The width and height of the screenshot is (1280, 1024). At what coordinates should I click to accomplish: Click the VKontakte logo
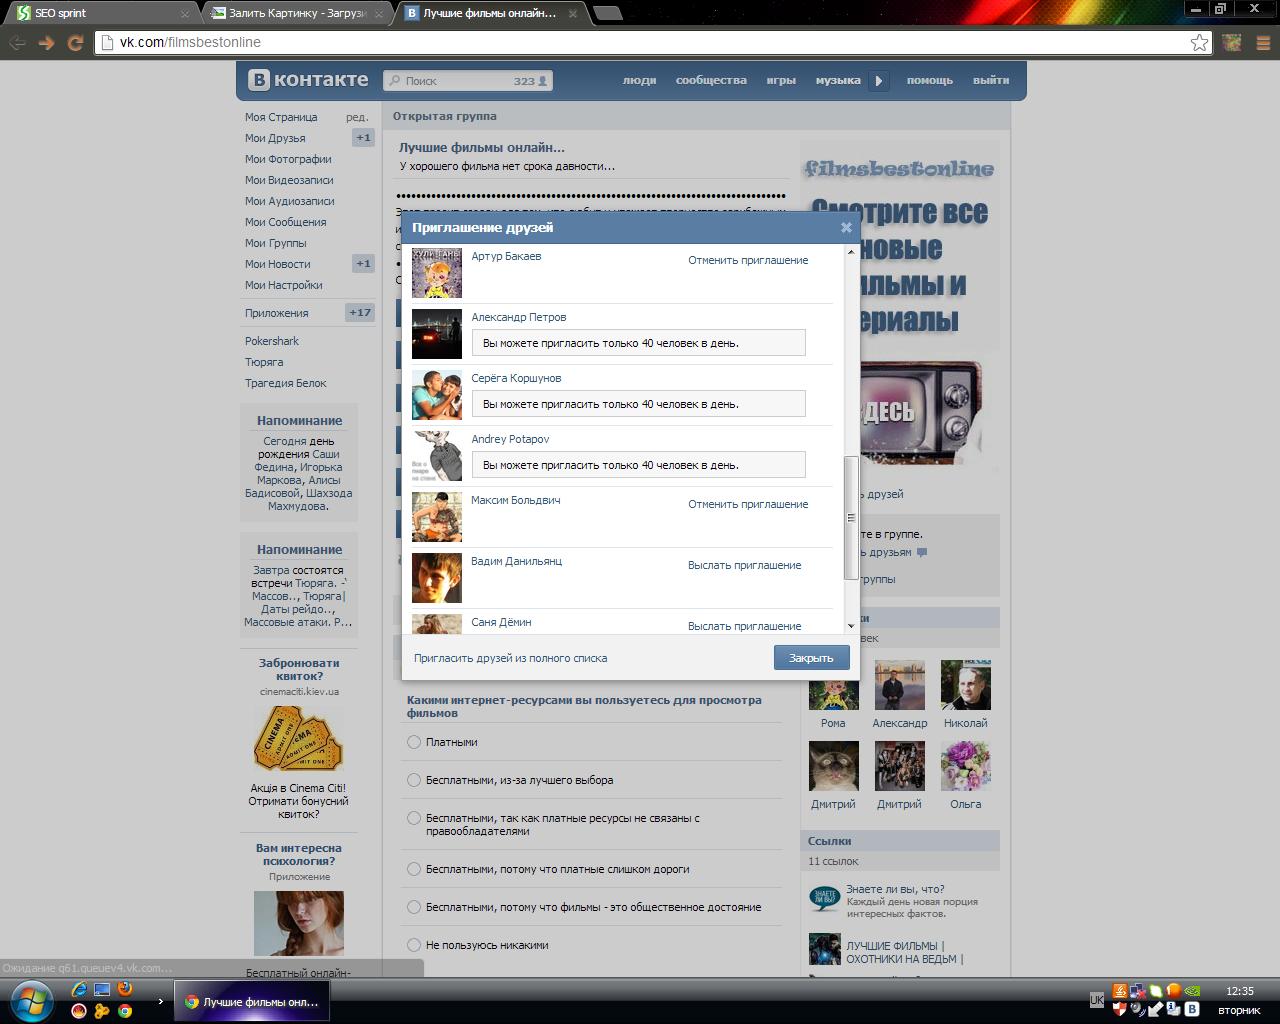point(308,80)
